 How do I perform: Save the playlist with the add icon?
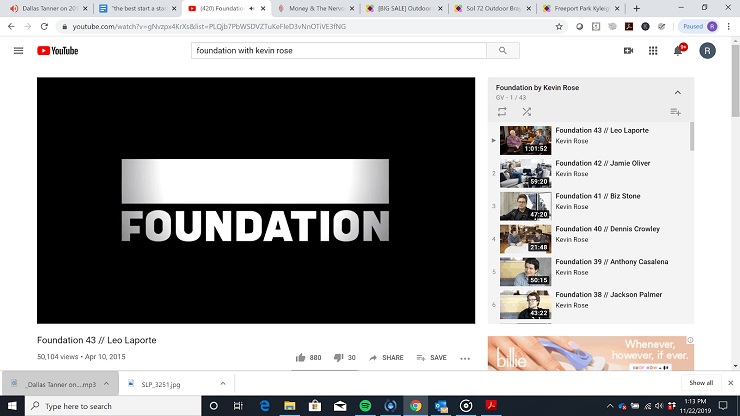point(675,112)
